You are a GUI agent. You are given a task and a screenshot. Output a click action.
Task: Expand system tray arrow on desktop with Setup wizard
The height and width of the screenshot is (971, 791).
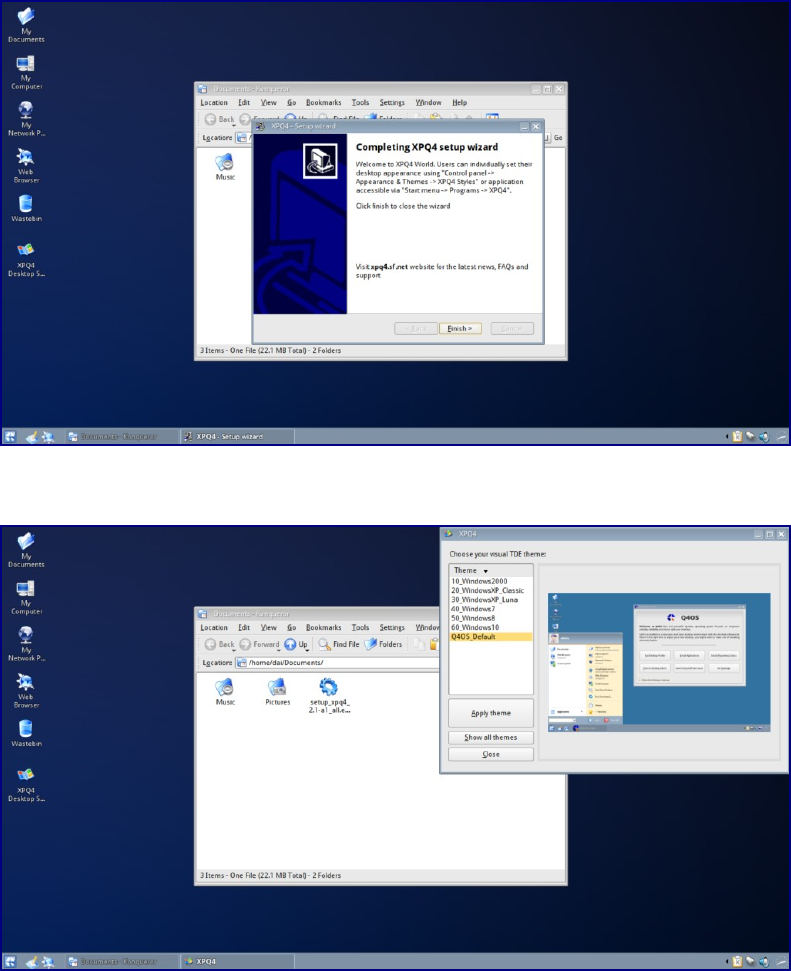(x=727, y=437)
